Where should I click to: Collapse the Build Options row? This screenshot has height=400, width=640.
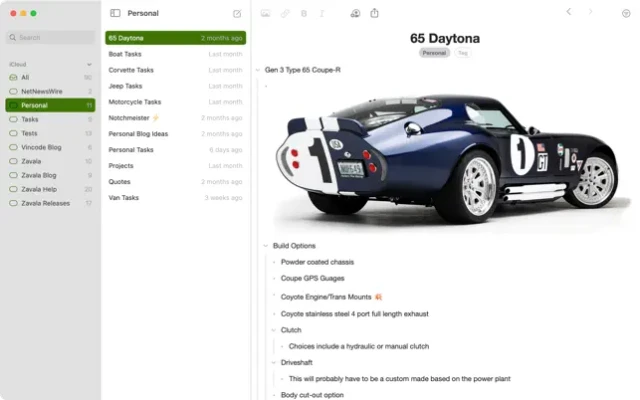(265, 246)
